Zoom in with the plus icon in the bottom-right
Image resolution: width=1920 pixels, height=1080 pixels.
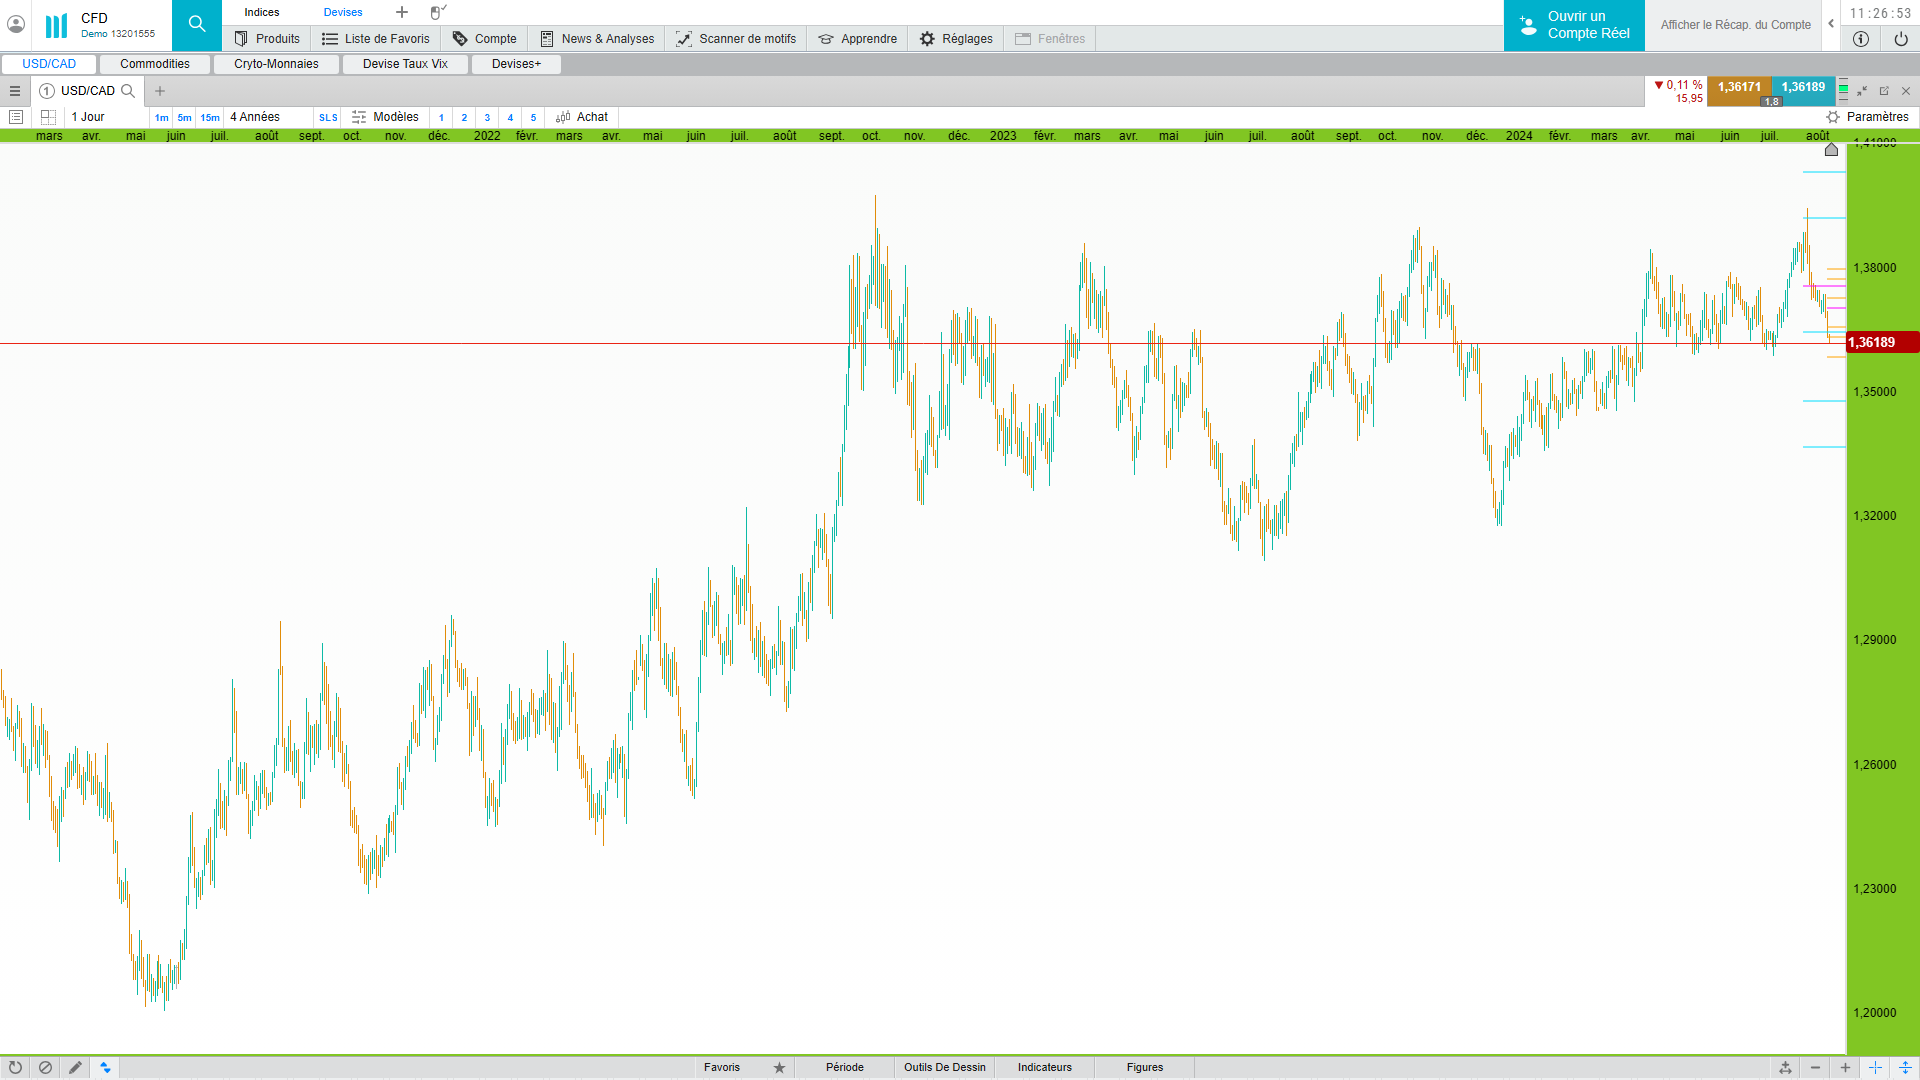click(1845, 1067)
